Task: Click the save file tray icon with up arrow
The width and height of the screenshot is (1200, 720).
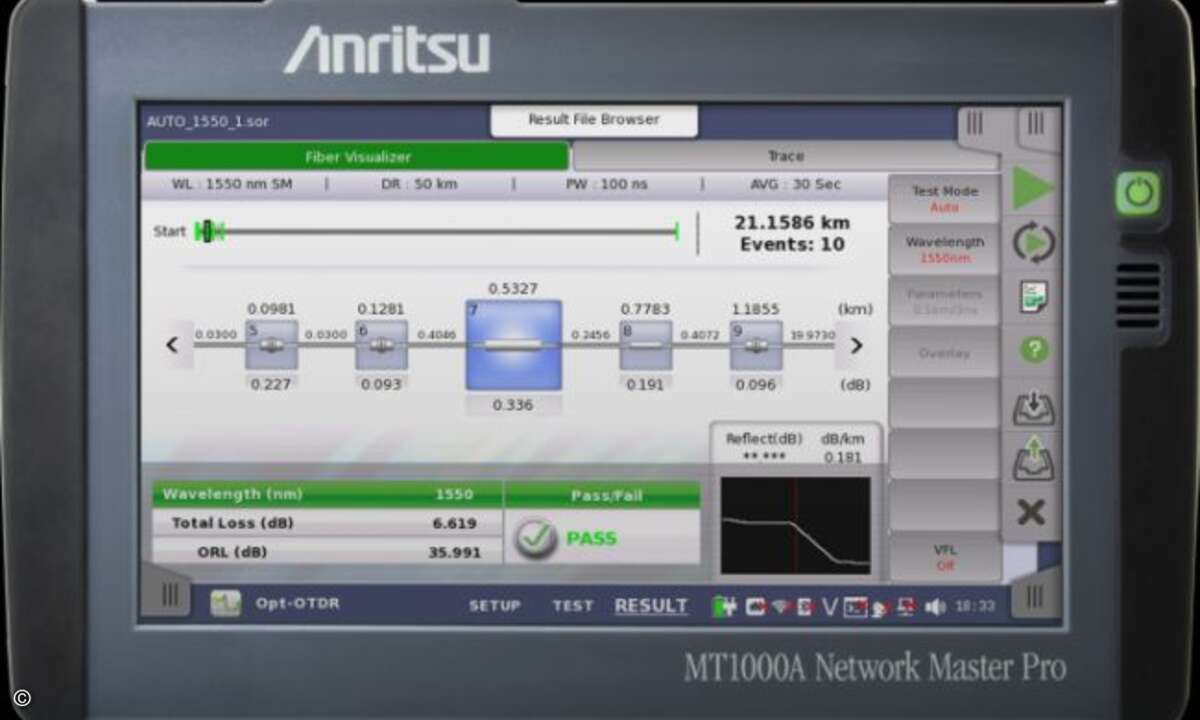Action: 1033,460
